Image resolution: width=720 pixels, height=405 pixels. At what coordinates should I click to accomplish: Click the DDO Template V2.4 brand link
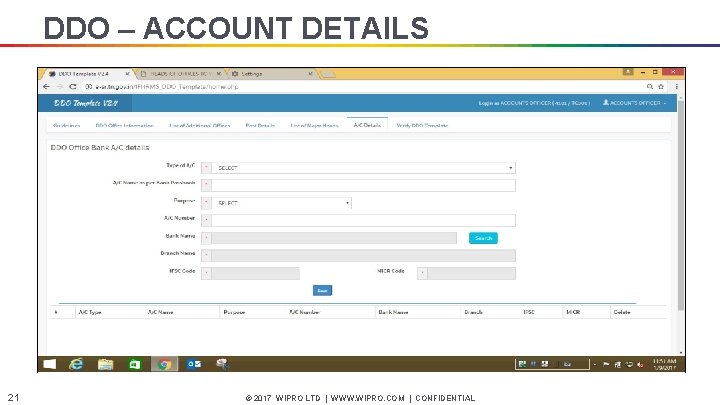click(x=86, y=103)
